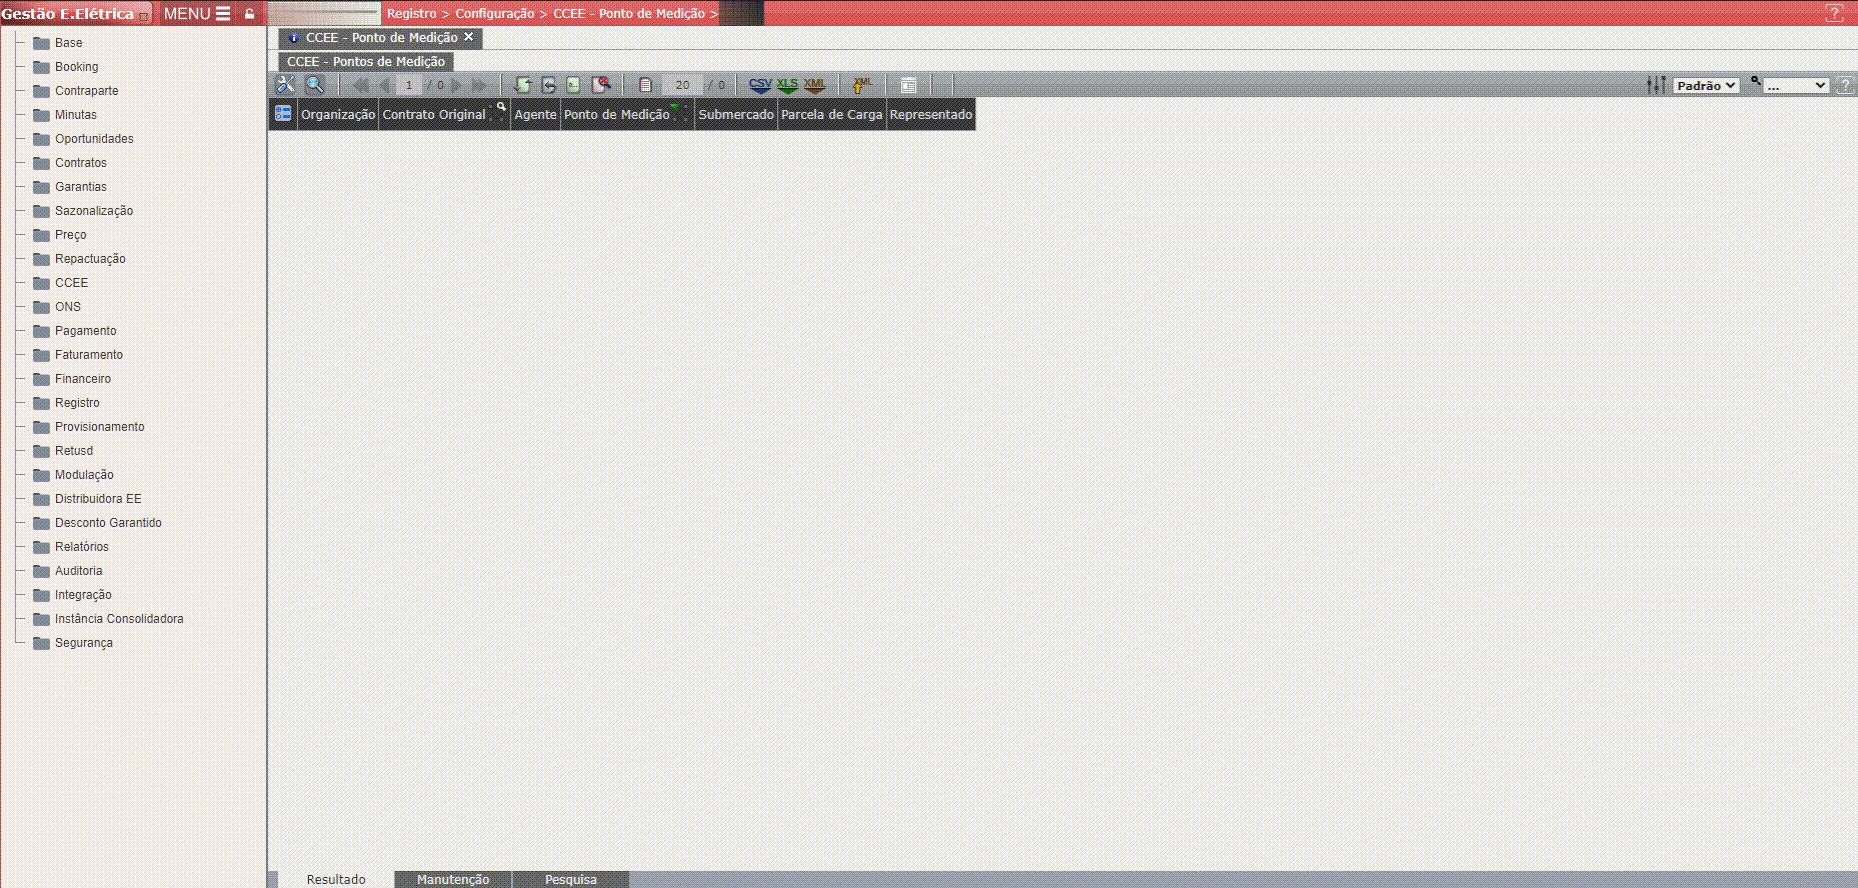1858x888 pixels.
Task: Toggle the MENU hamburger button
Action: point(197,14)
